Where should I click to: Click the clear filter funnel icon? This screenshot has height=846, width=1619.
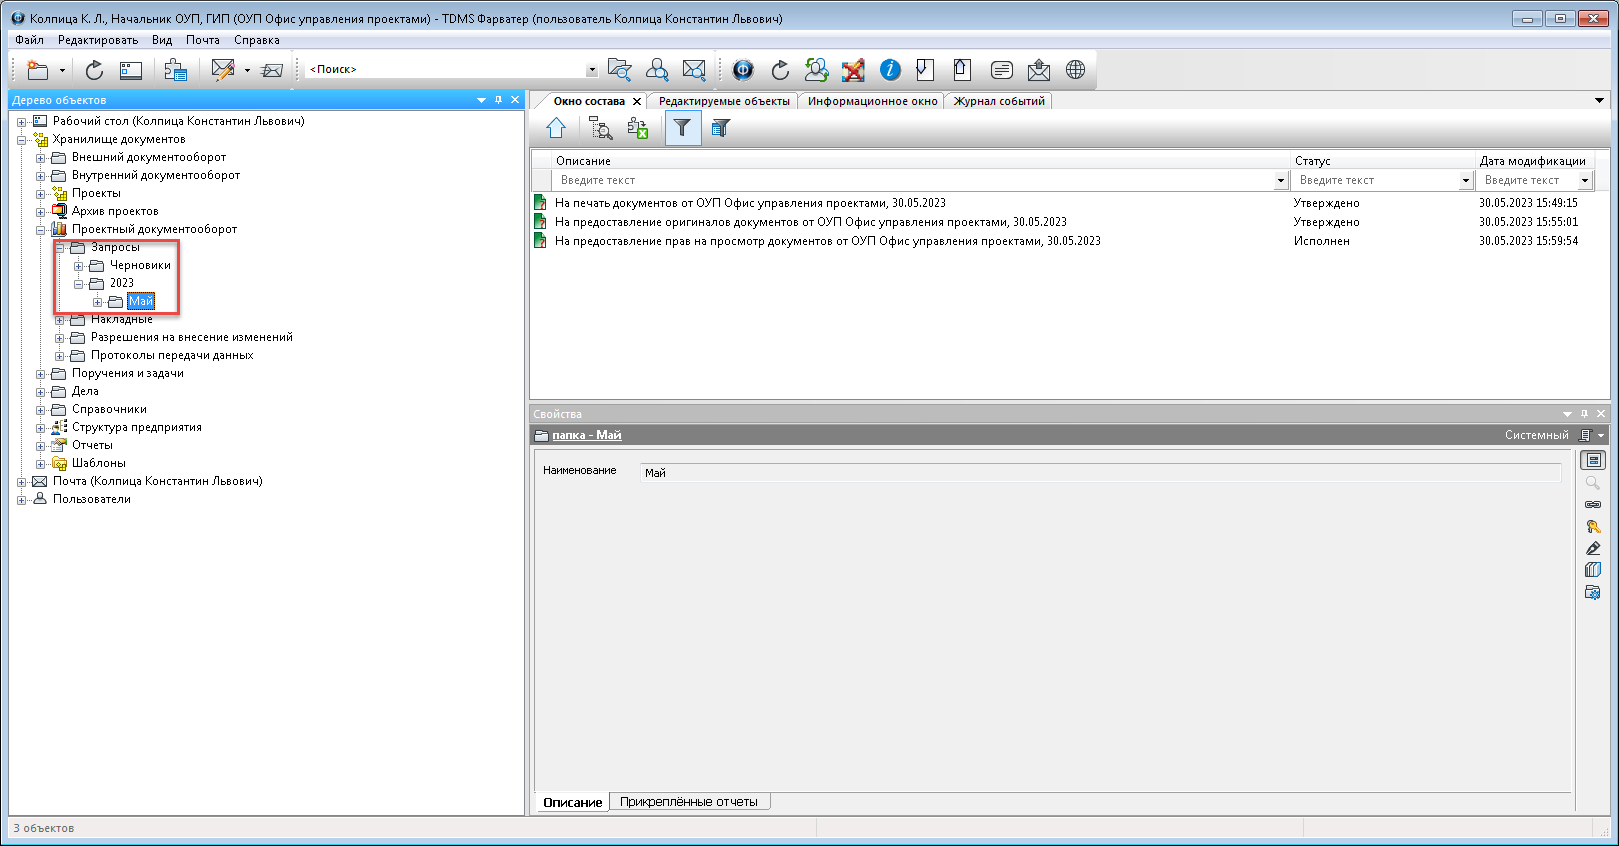tap(720, 128)
